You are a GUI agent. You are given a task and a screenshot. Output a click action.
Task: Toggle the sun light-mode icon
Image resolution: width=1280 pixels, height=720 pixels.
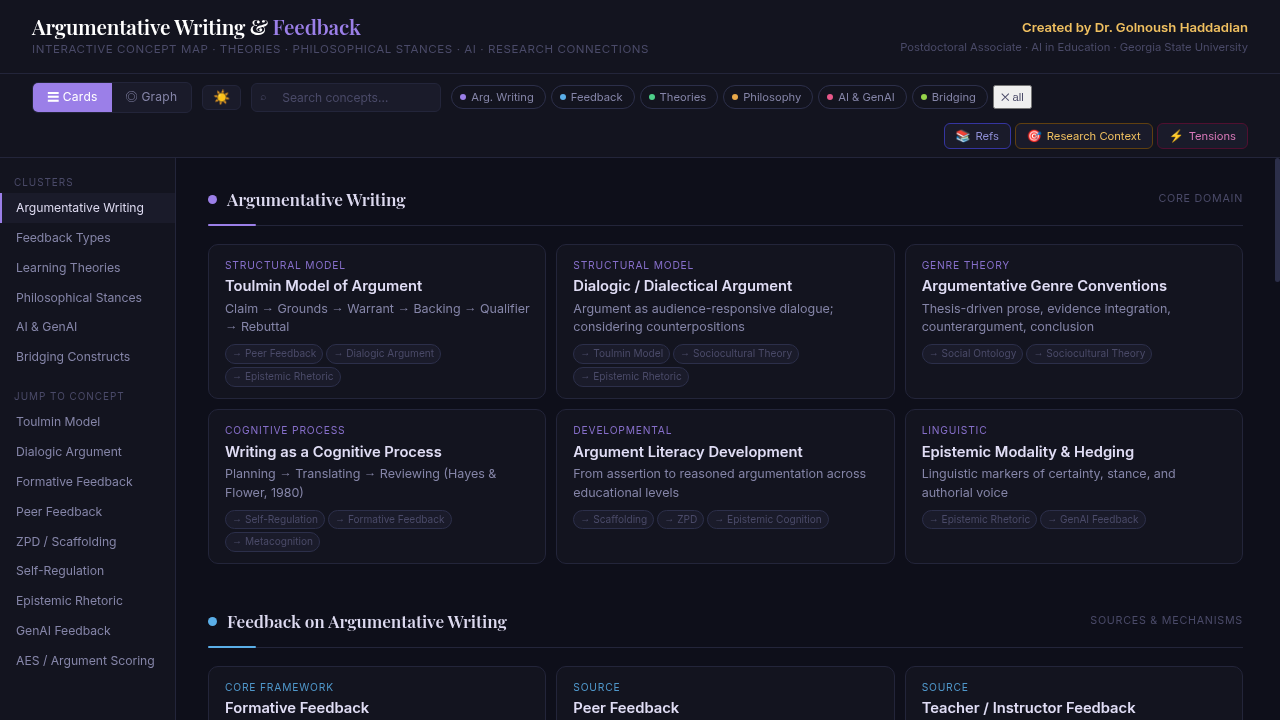[221, 97]
